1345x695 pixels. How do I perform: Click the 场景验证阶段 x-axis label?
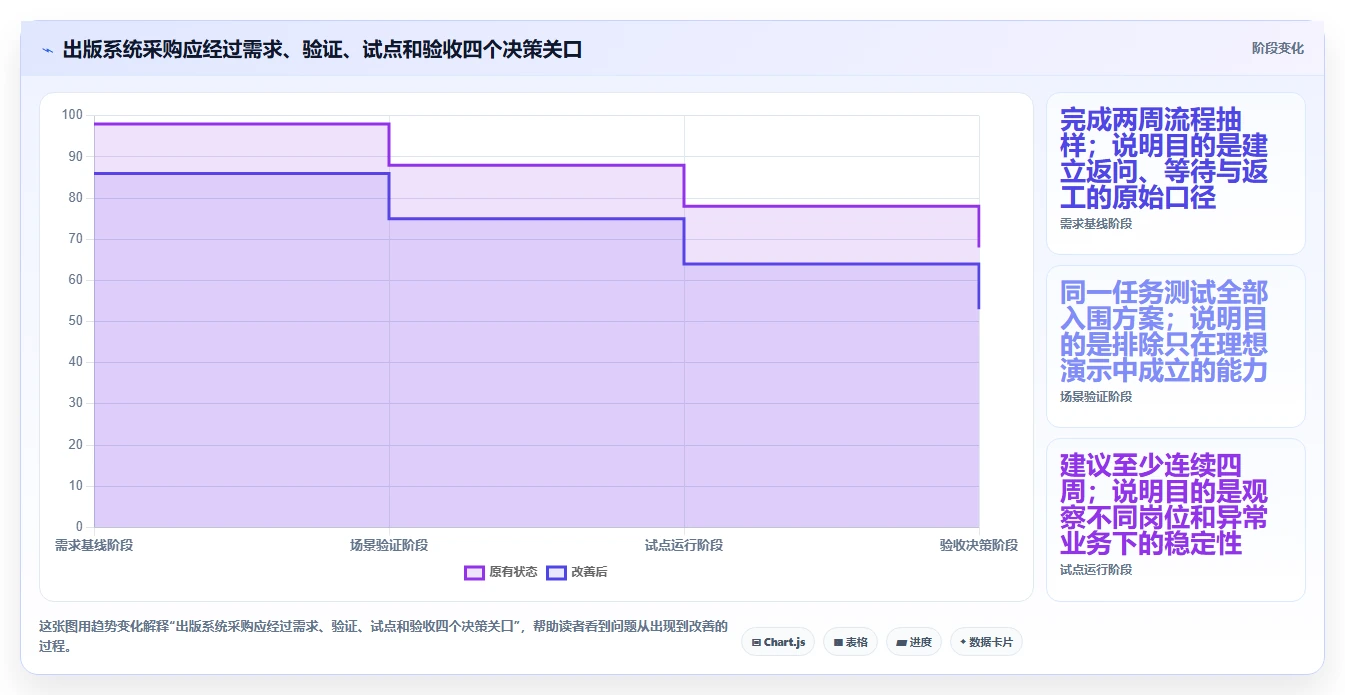click(389, 545)
